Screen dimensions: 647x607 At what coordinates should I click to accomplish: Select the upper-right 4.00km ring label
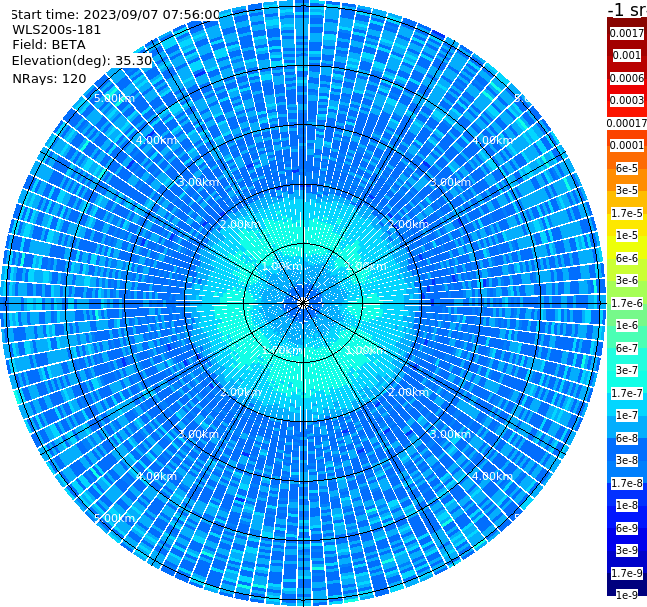[x=492, y=140]
